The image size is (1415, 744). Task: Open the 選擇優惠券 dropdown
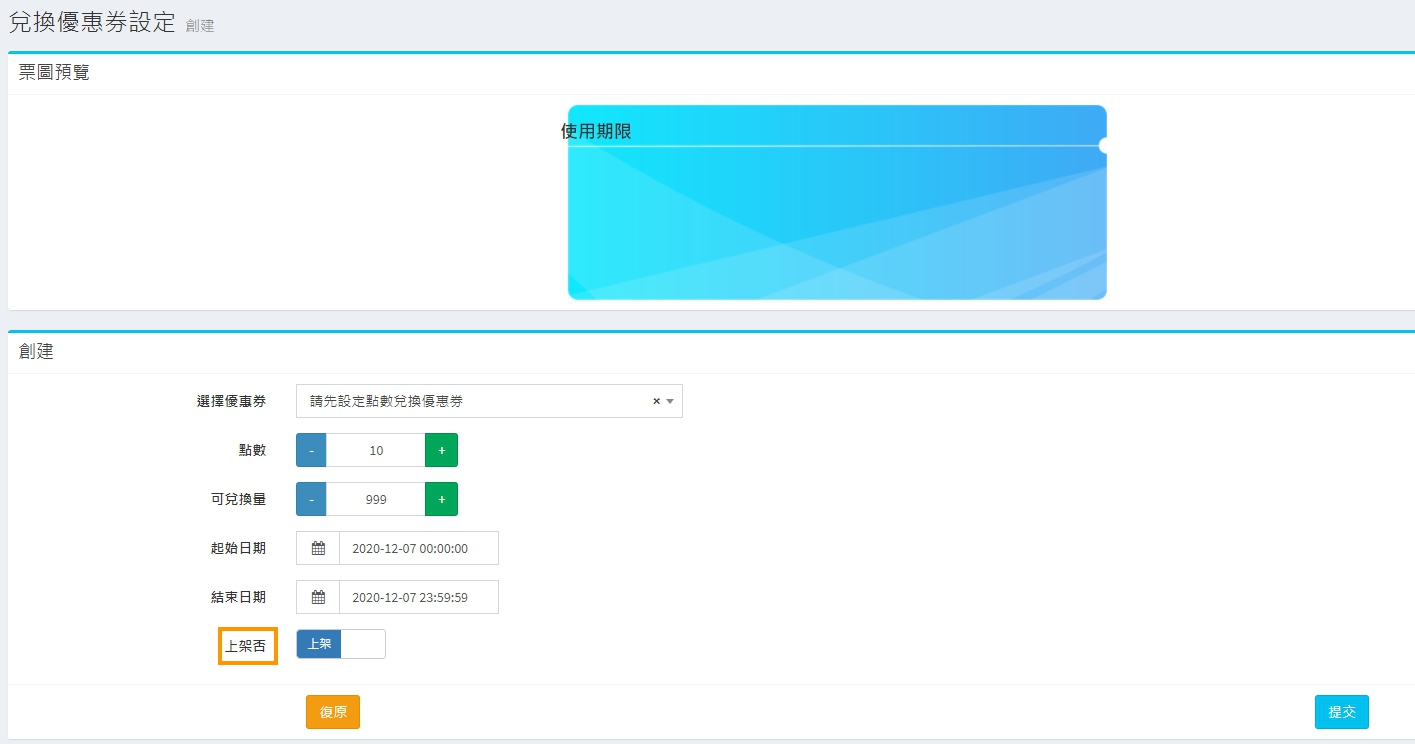tap(470, 401)
